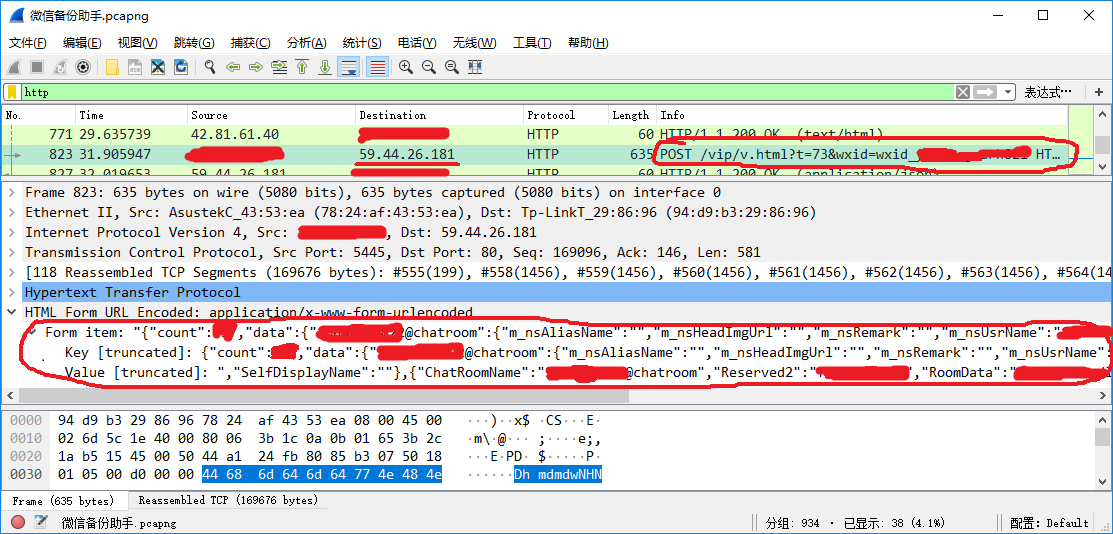This screenshot has height=534, width=1113.
Task: Open a capture file with folder icon
Action: [111, 67]
